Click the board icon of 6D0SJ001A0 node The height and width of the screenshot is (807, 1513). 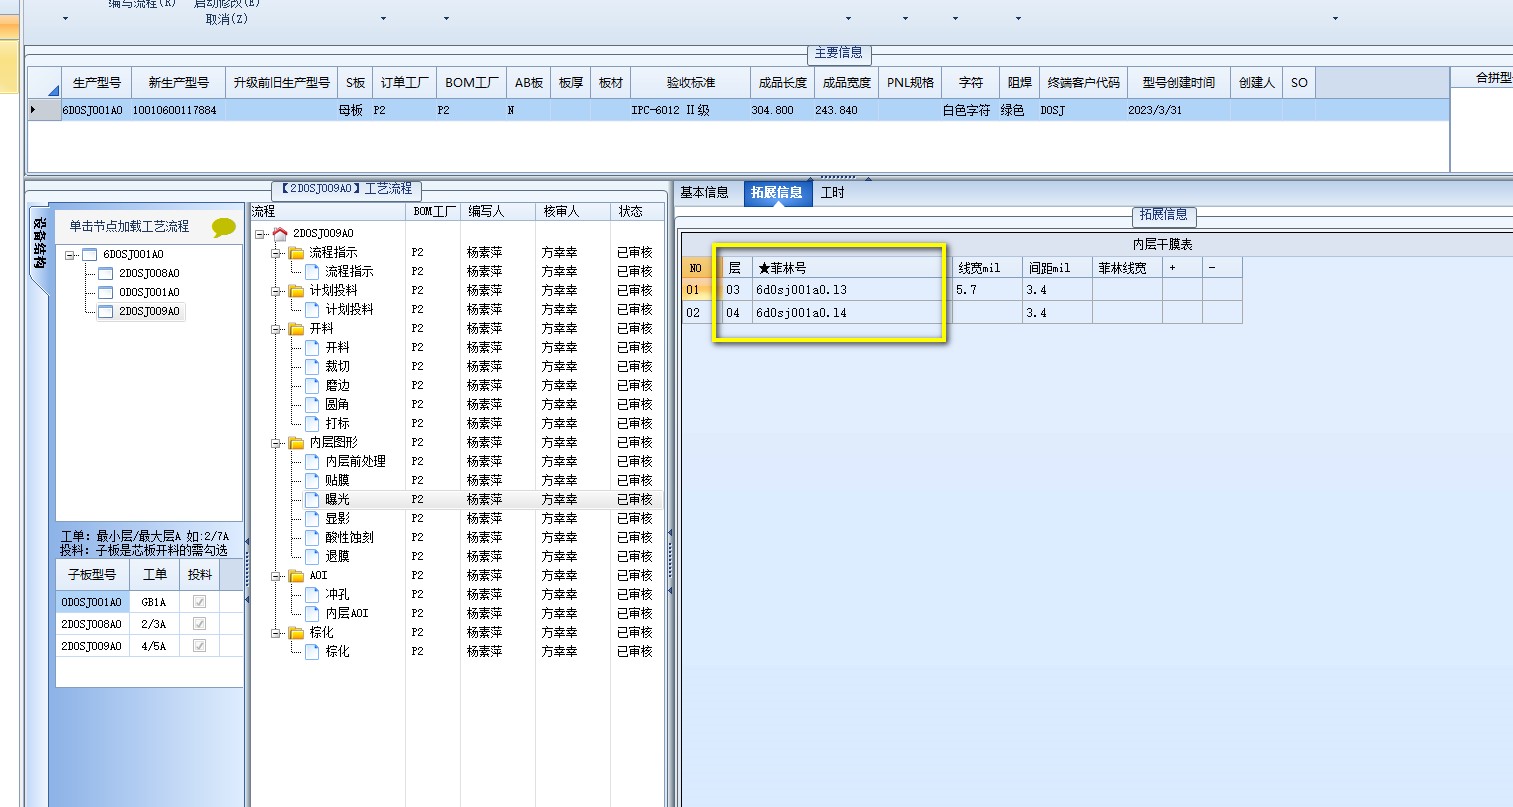[89, 255]
